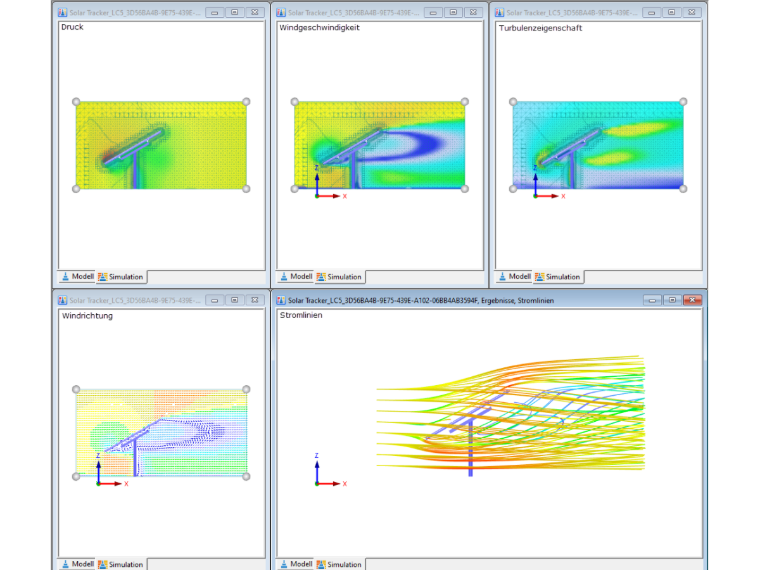This screenshot has width=760, height=570.
Task: Click the XZ axis gizmo in Windgeschwindigkeit view
Action: [x=330, y=183]
